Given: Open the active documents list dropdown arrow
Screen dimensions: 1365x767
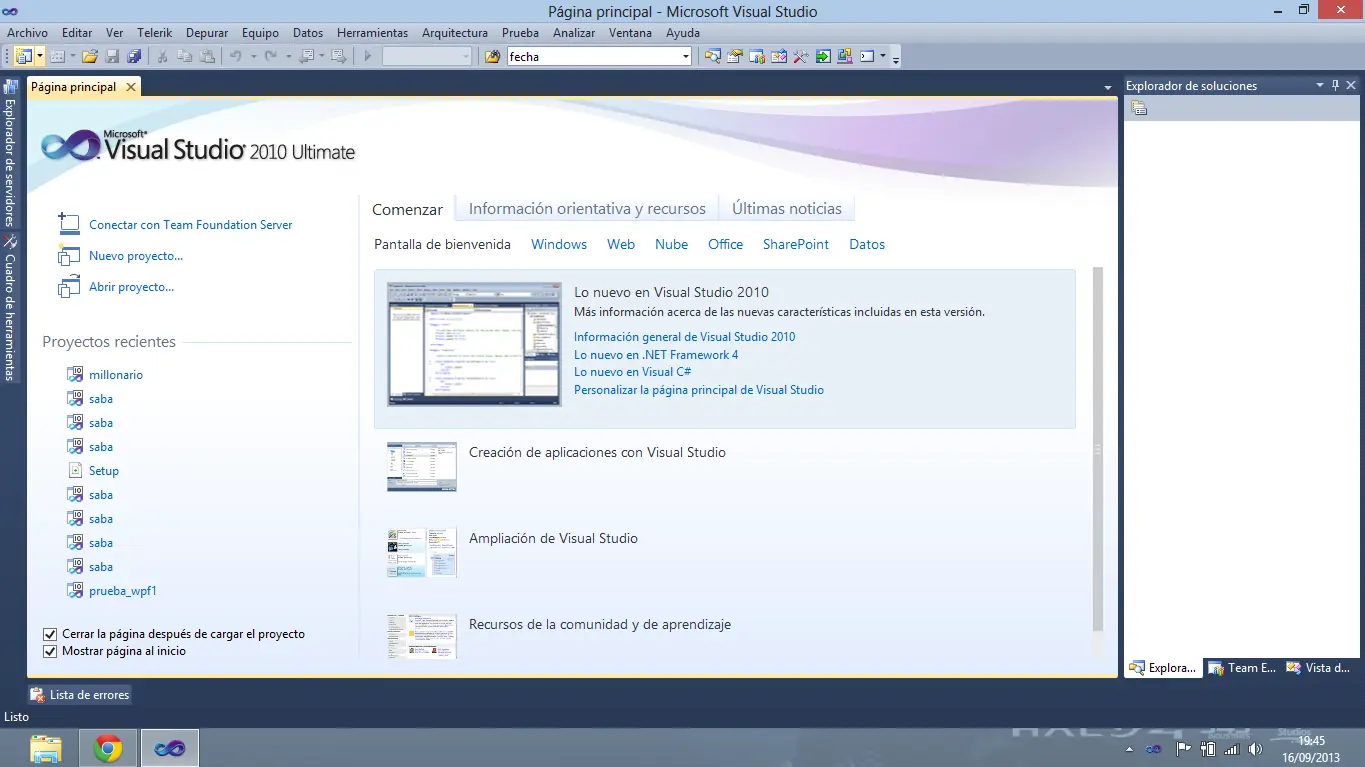Looking at the screenshot, I should click(1108, 88).
